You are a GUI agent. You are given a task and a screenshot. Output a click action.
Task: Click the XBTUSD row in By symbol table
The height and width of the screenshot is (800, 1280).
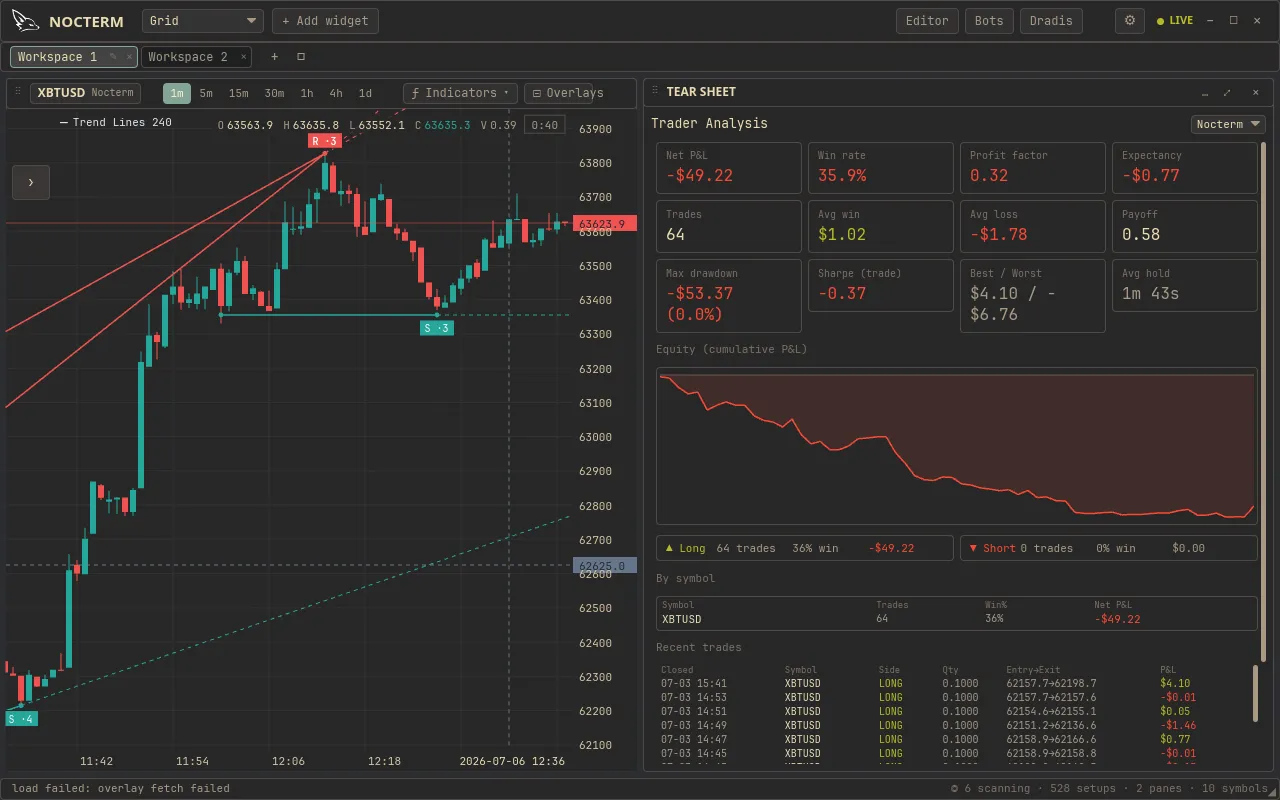[x=956, y=619]
